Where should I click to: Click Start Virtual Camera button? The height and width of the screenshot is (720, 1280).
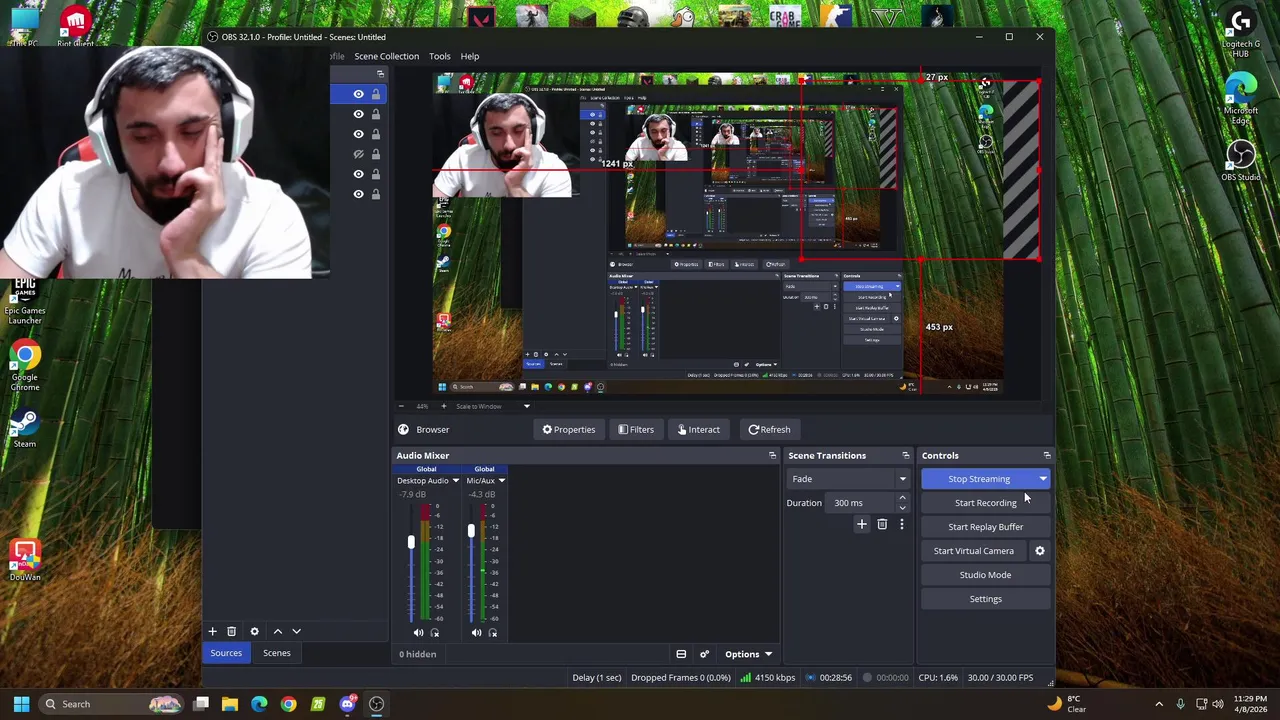tap(974, 551)
